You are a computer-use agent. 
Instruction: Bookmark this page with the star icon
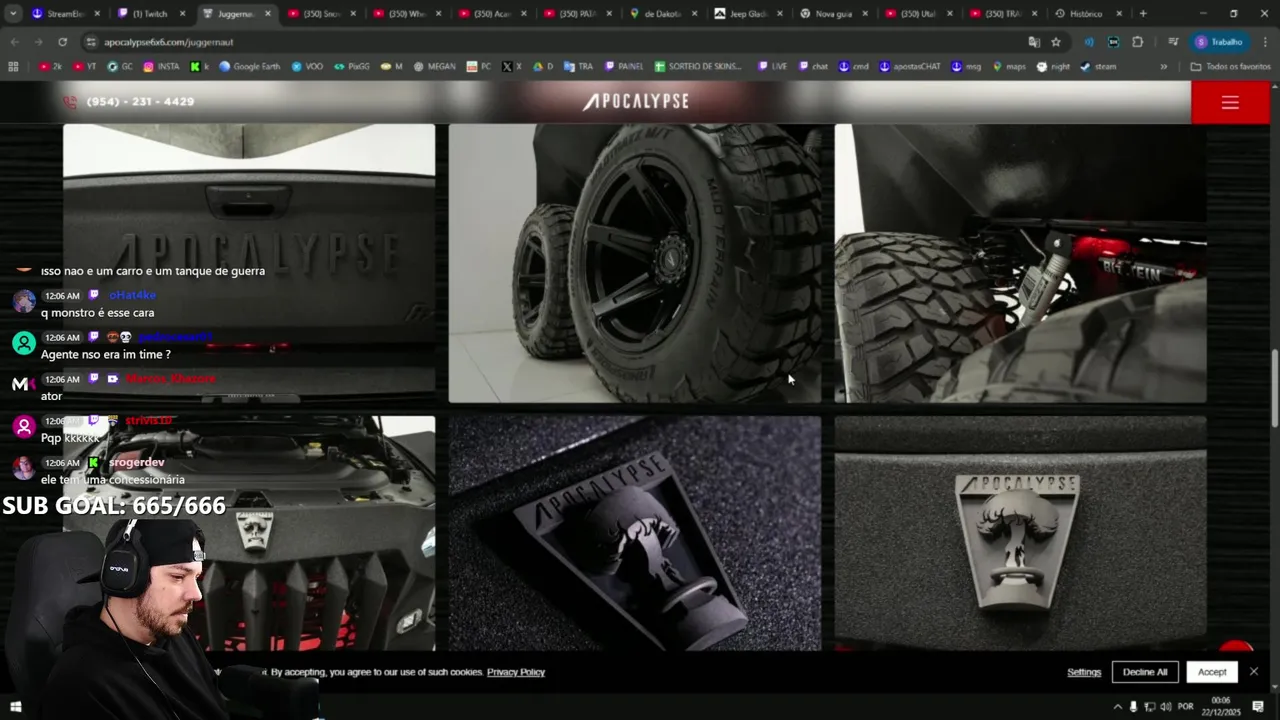tap(1056, 42)
